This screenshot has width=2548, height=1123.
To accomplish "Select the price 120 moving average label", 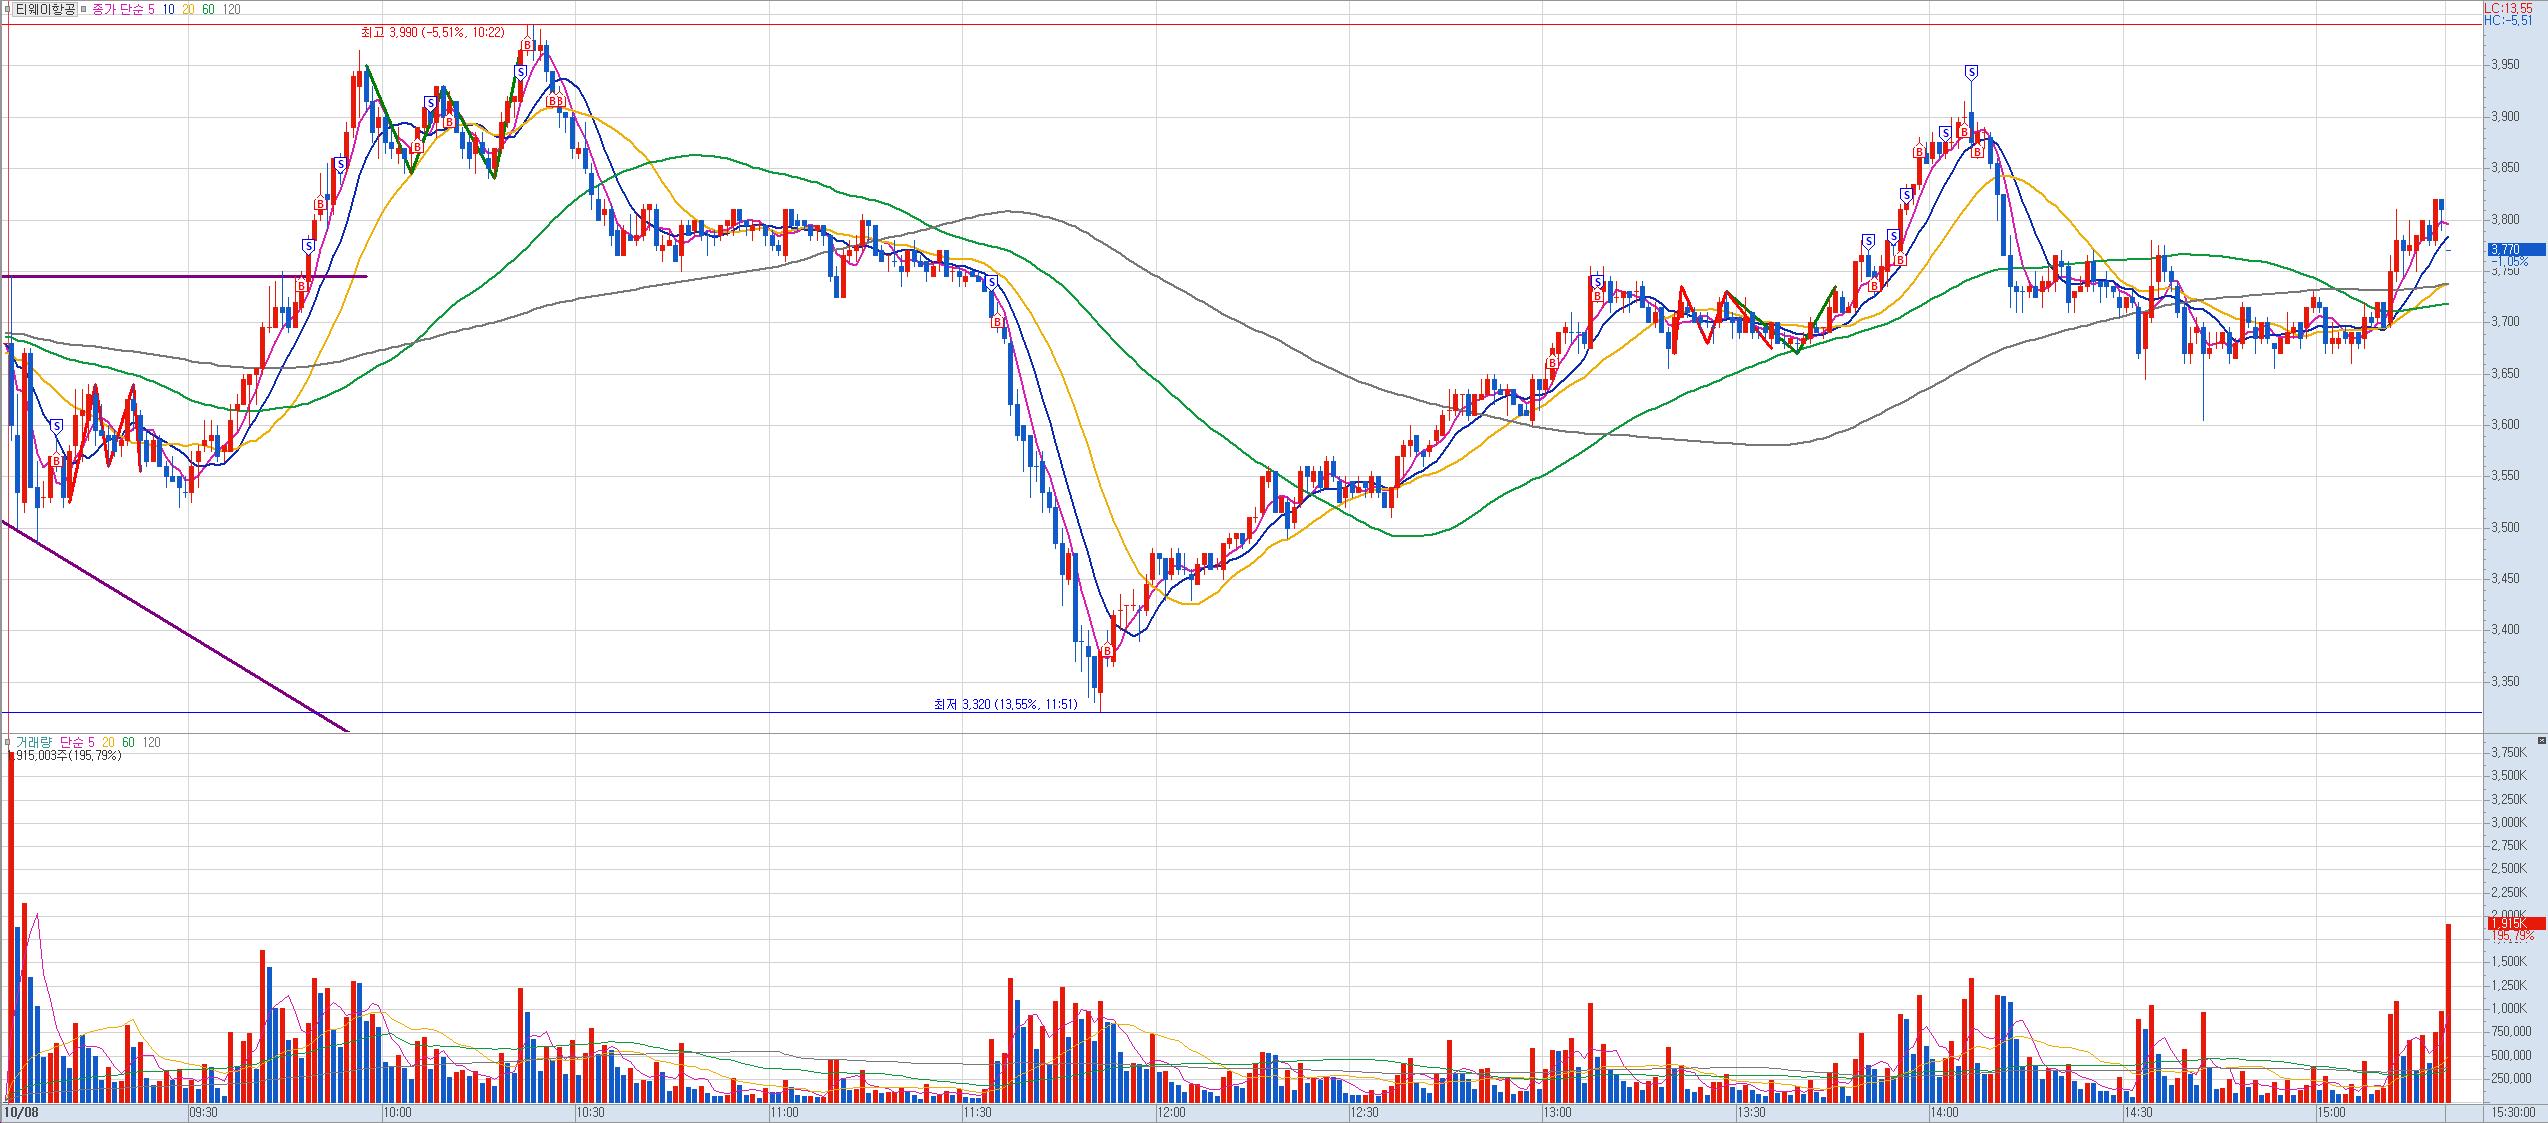I will (x=231, y=9).
